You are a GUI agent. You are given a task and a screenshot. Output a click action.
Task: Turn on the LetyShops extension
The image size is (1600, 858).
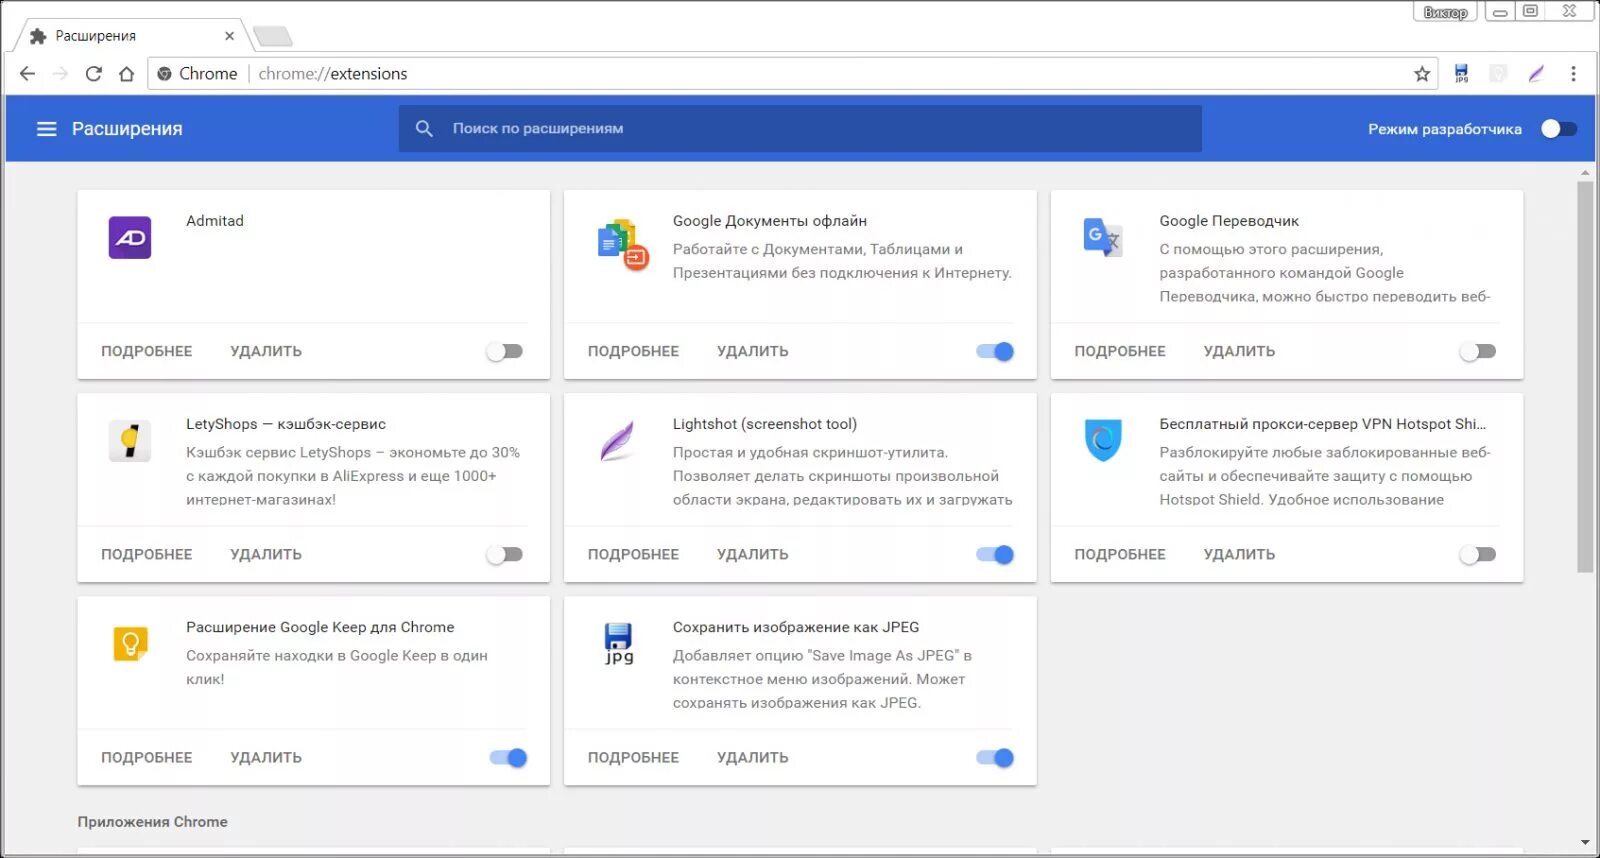[x=505, y=554]
